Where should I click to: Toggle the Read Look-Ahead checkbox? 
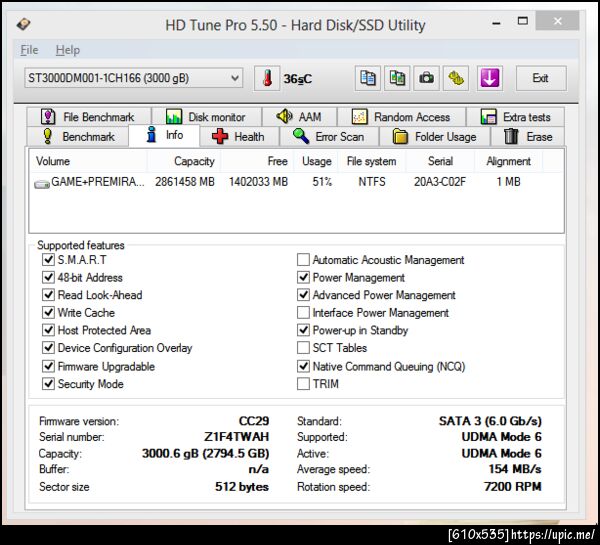pyautogui.click(x=48, y=295)
